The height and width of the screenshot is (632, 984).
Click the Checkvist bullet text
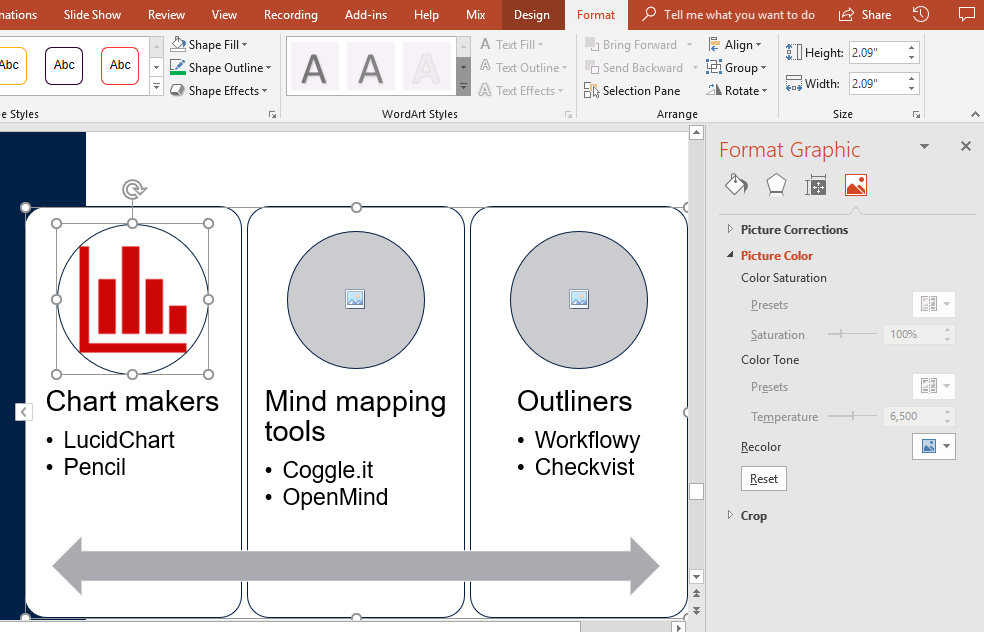(x=584, y=467)
